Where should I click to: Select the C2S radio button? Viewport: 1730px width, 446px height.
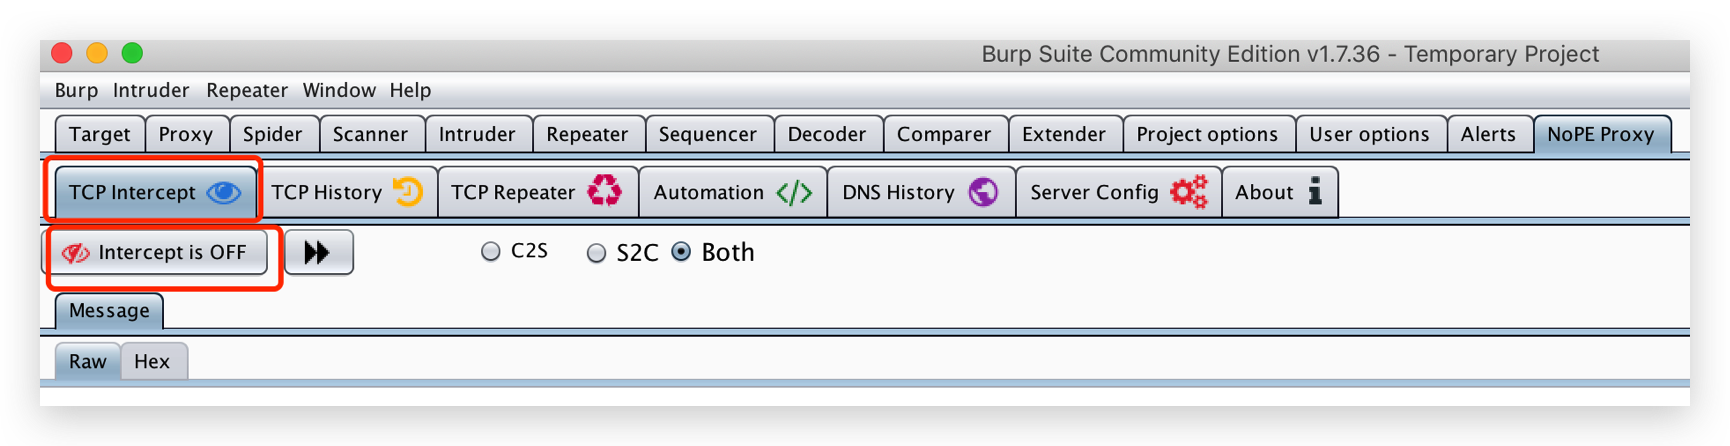491,252
